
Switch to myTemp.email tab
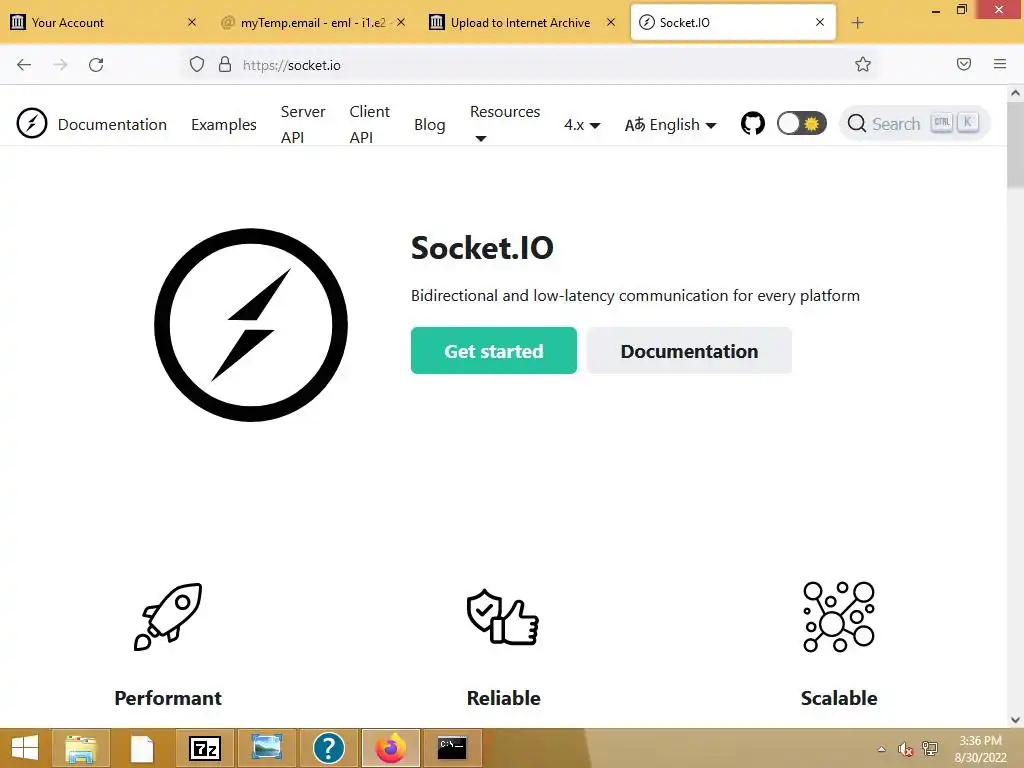point(313,22)
